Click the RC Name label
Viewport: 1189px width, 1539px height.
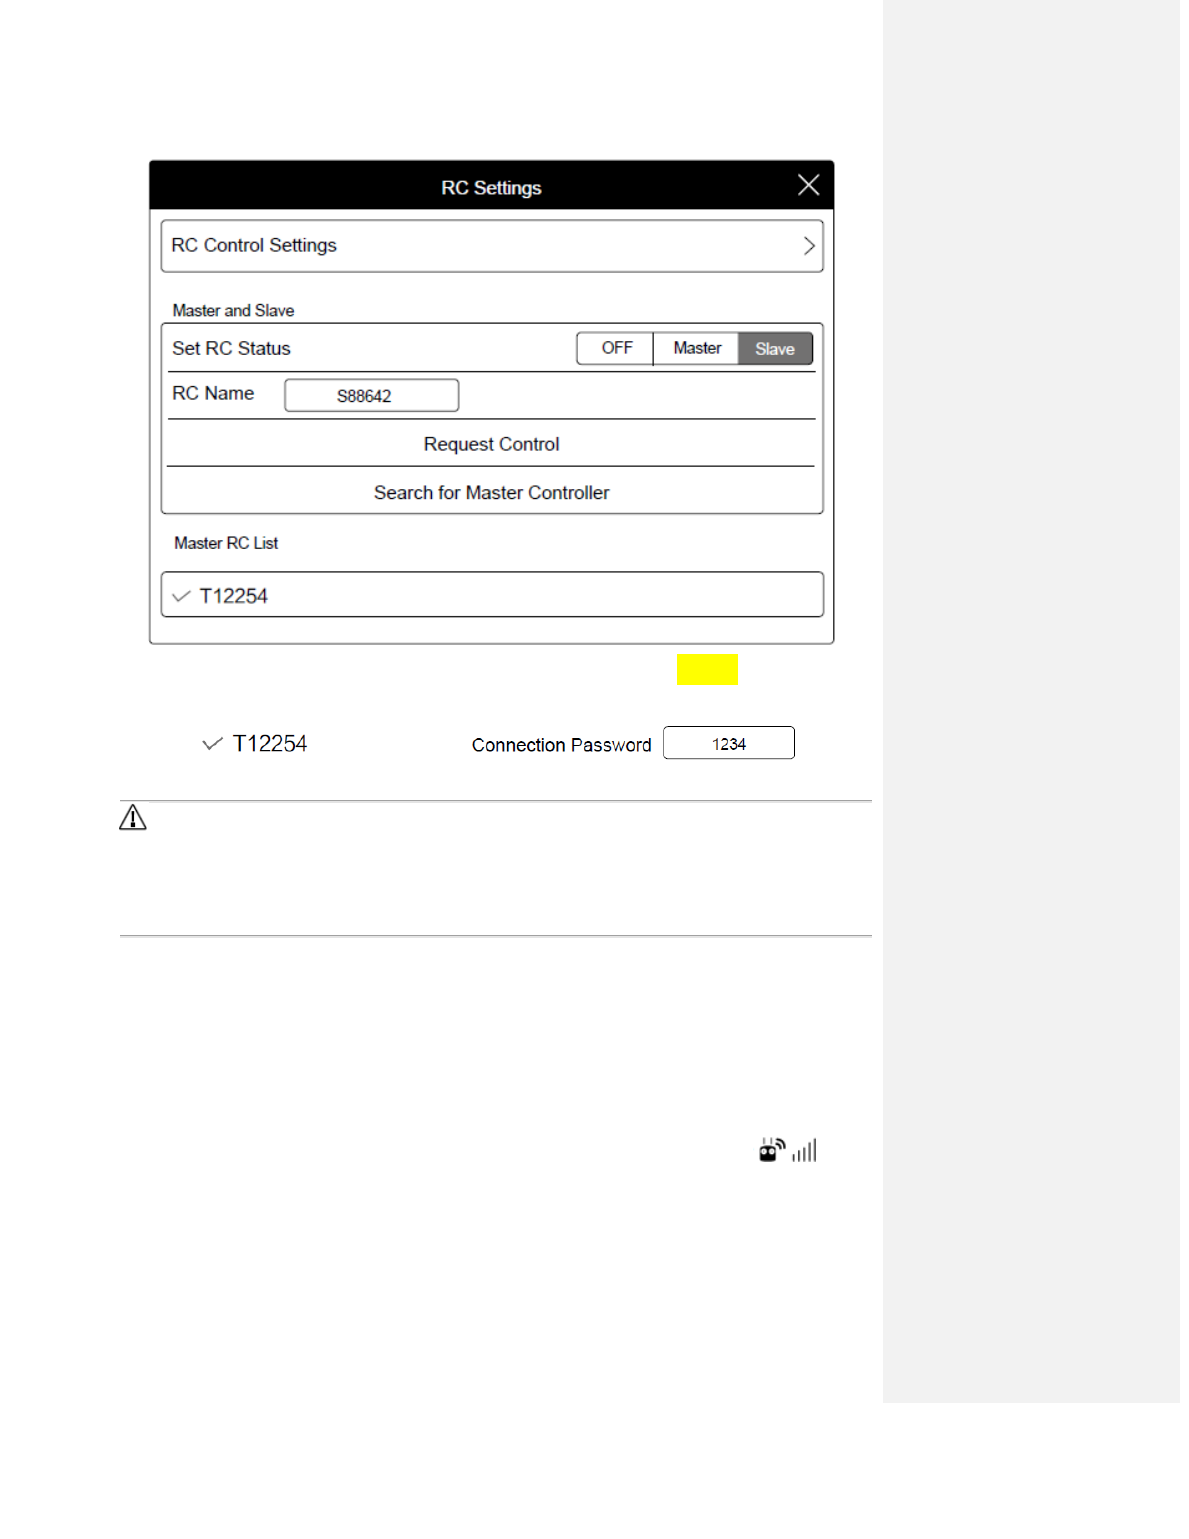tap(213, 393)
